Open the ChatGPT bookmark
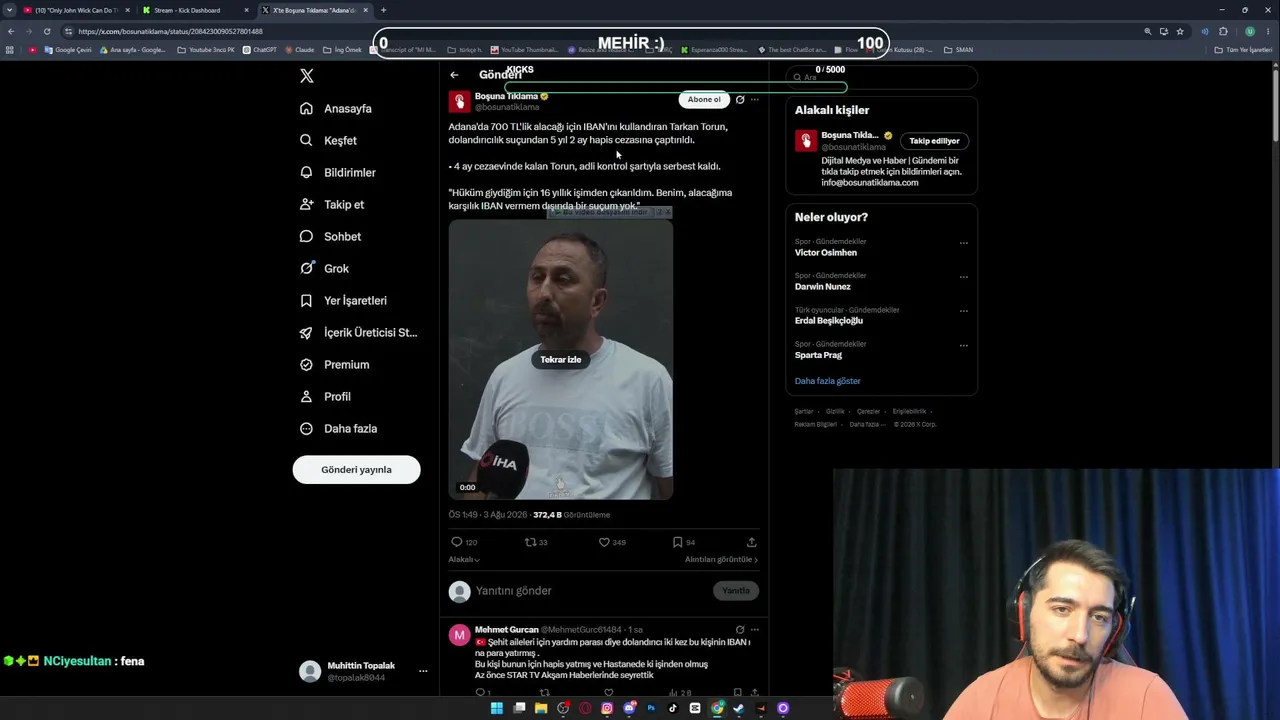 260,49
